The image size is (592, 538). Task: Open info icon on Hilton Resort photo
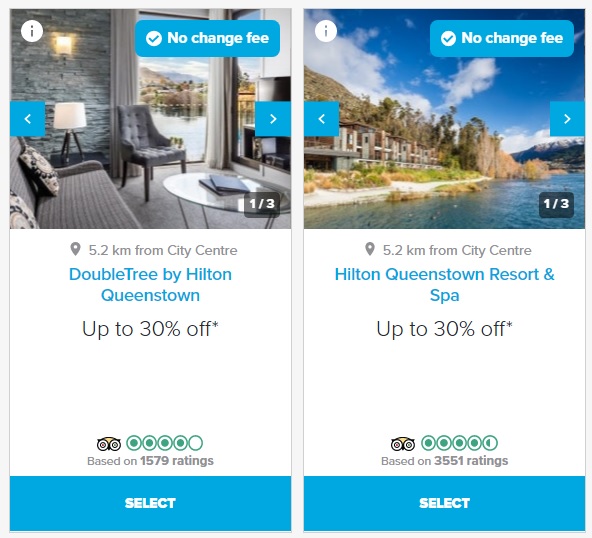(x=326, y=31)
